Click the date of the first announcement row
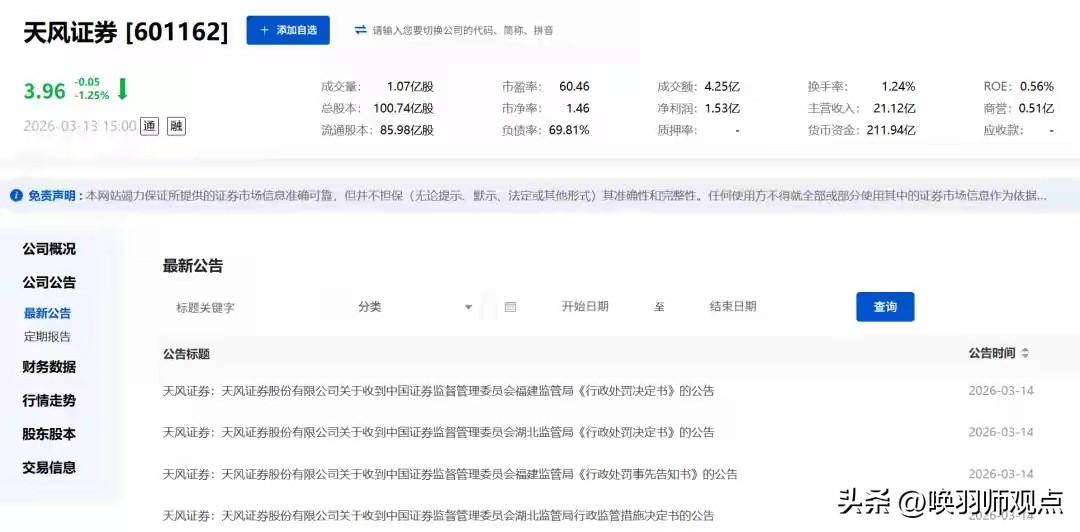This screenshot has width=1080, height=532. pos(1001,391)
